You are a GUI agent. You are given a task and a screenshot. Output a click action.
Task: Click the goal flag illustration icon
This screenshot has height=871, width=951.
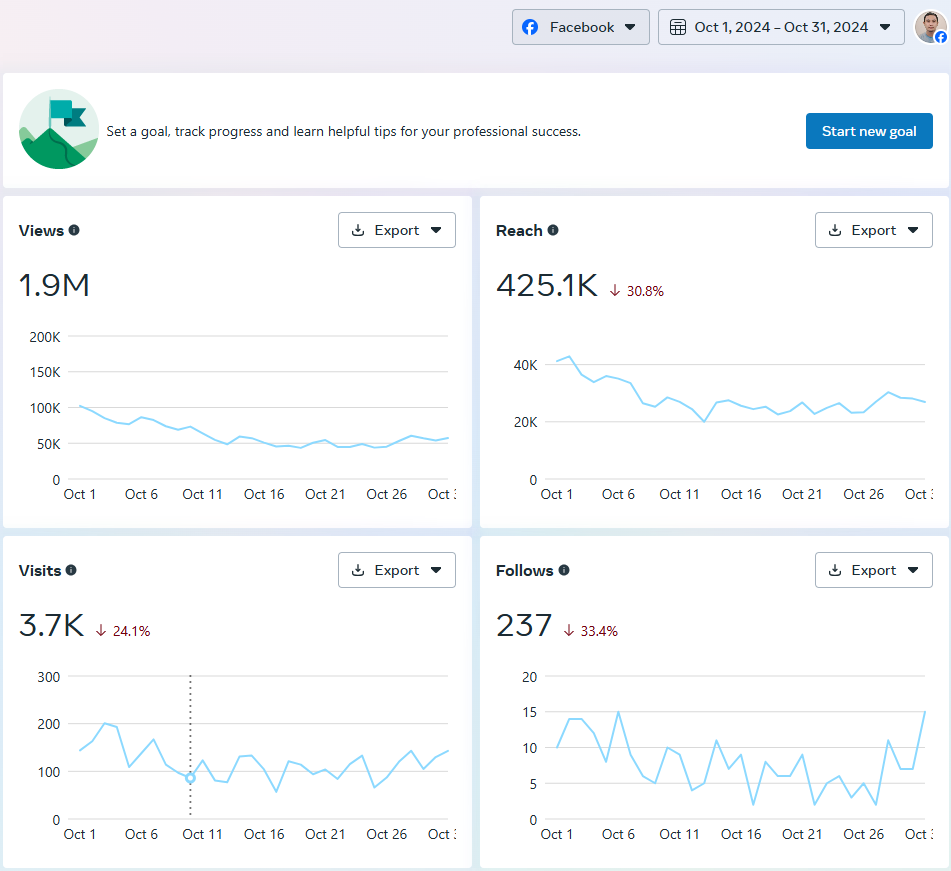(58, 130)
